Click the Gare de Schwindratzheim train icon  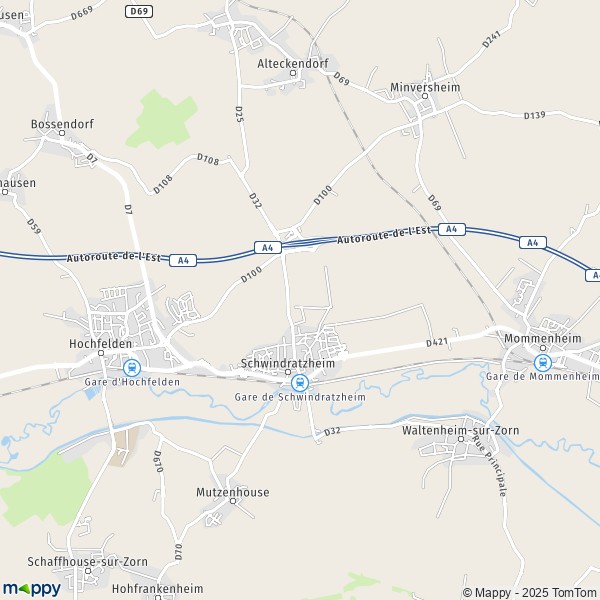[300, 383]
